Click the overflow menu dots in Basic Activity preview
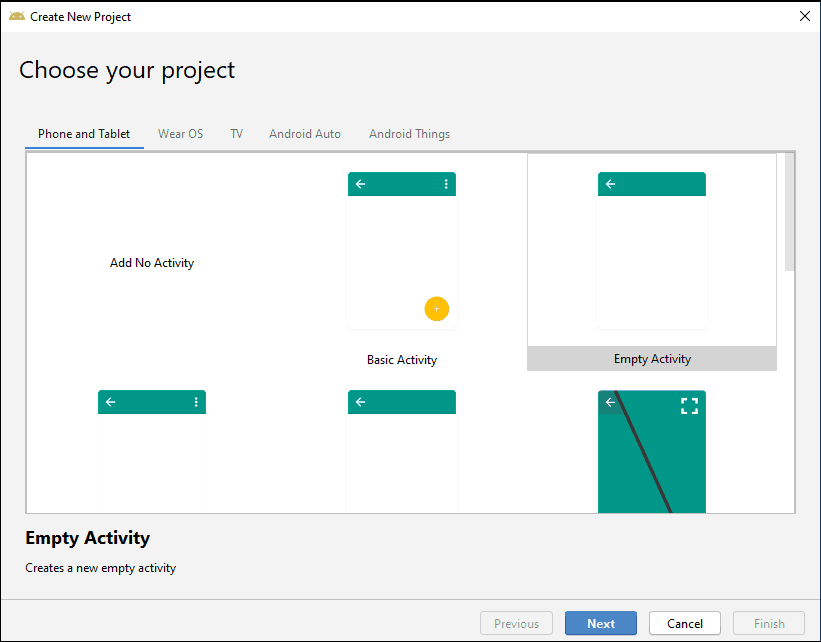The height and width of the screenshot is (642, 821). pyautogui.click(x=446, y=184)
